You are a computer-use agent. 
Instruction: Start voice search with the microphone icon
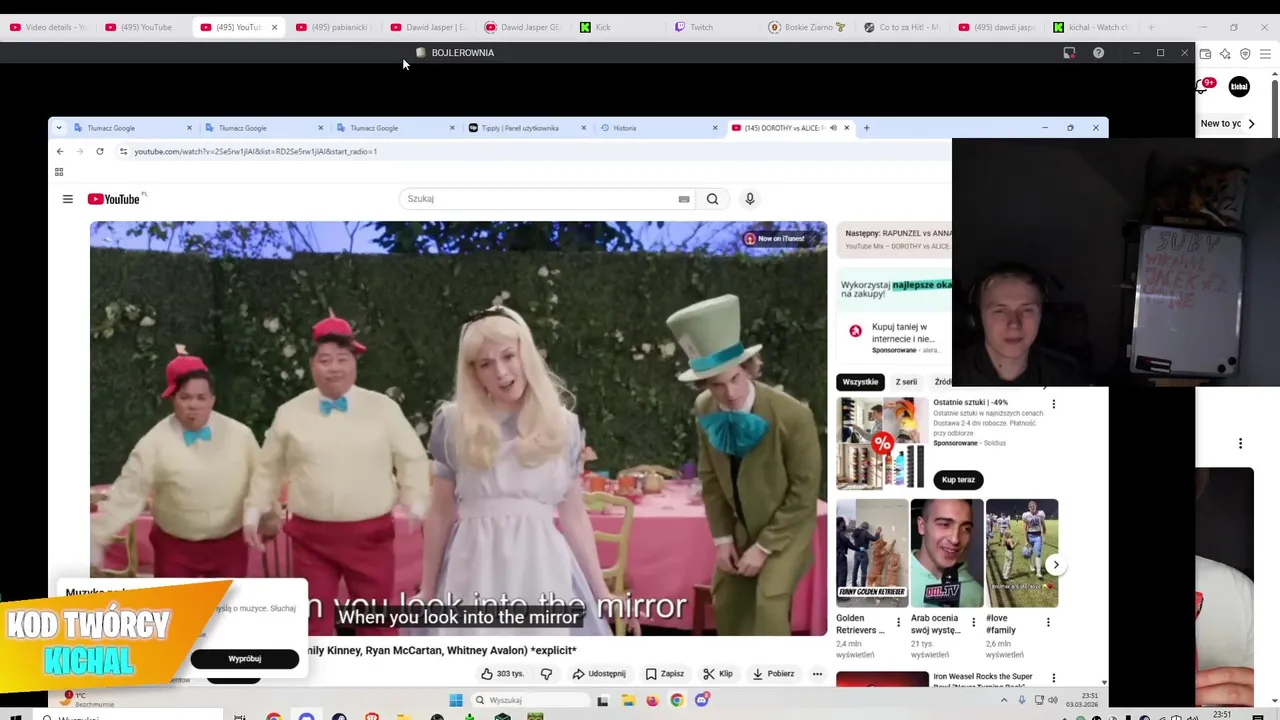749,199
